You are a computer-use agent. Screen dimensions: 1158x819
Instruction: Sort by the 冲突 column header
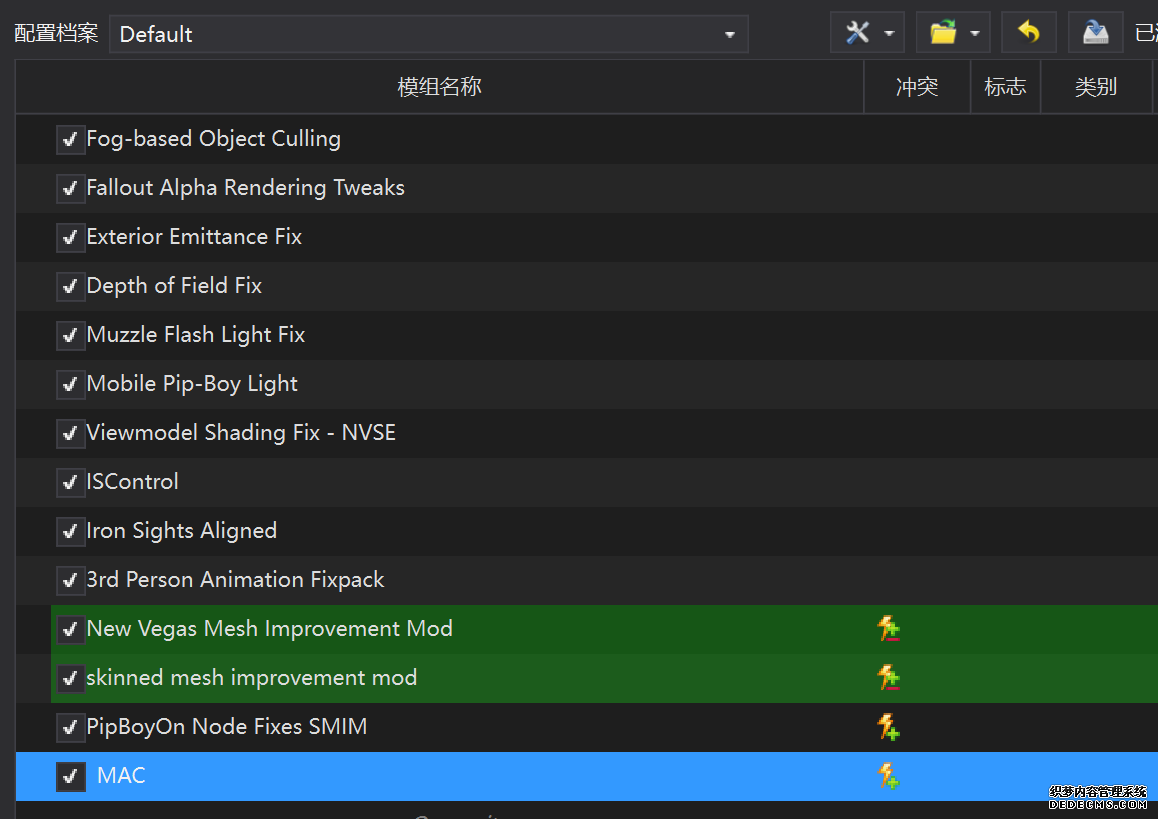[916, 87]
